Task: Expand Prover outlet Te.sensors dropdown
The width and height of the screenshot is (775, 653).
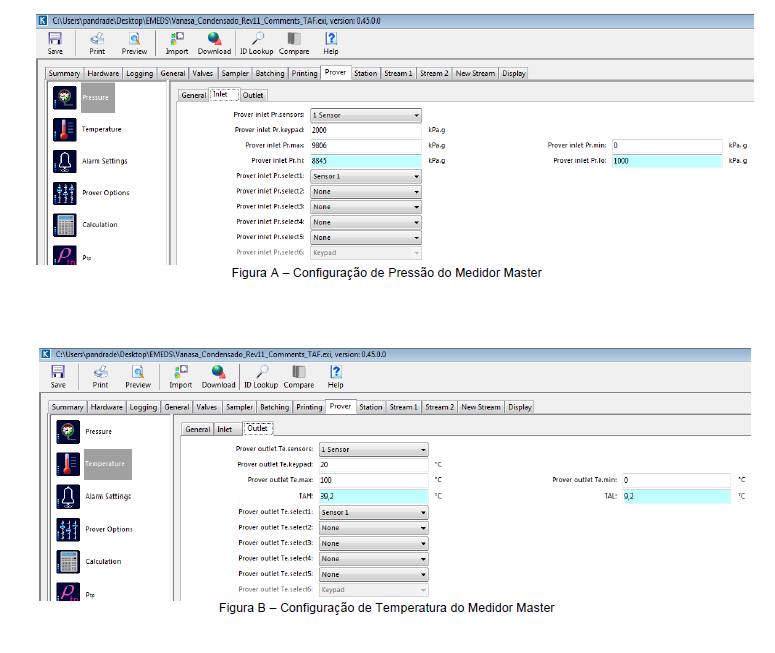Action: [374, 449]
